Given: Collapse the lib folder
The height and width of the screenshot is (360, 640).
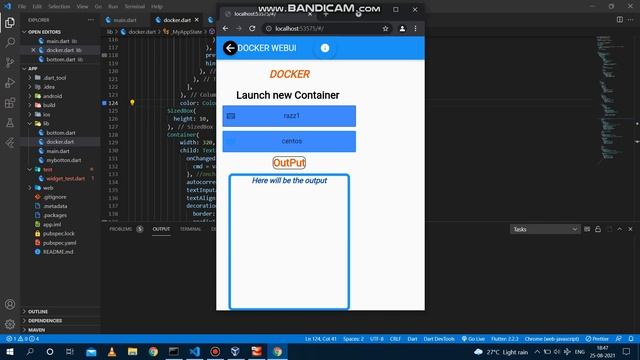Looking at the screenshot, I should pyautogui.click(x=46, y=123).
